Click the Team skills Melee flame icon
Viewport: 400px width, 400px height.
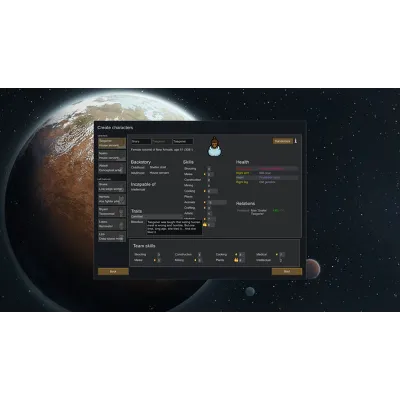pos(155,260)
